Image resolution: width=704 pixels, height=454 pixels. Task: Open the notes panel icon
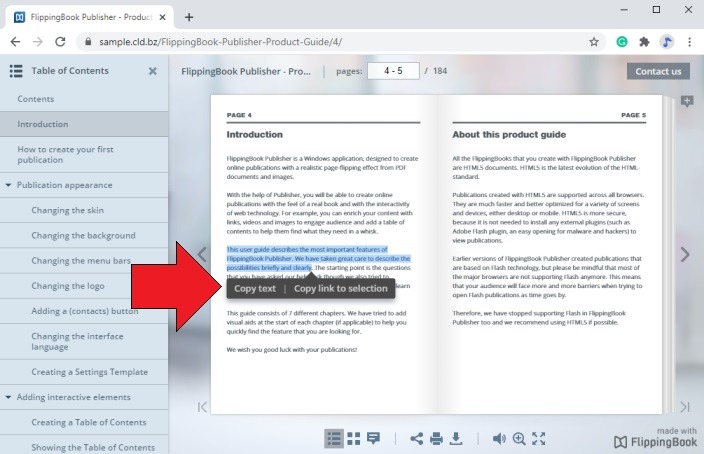point(374,438)
